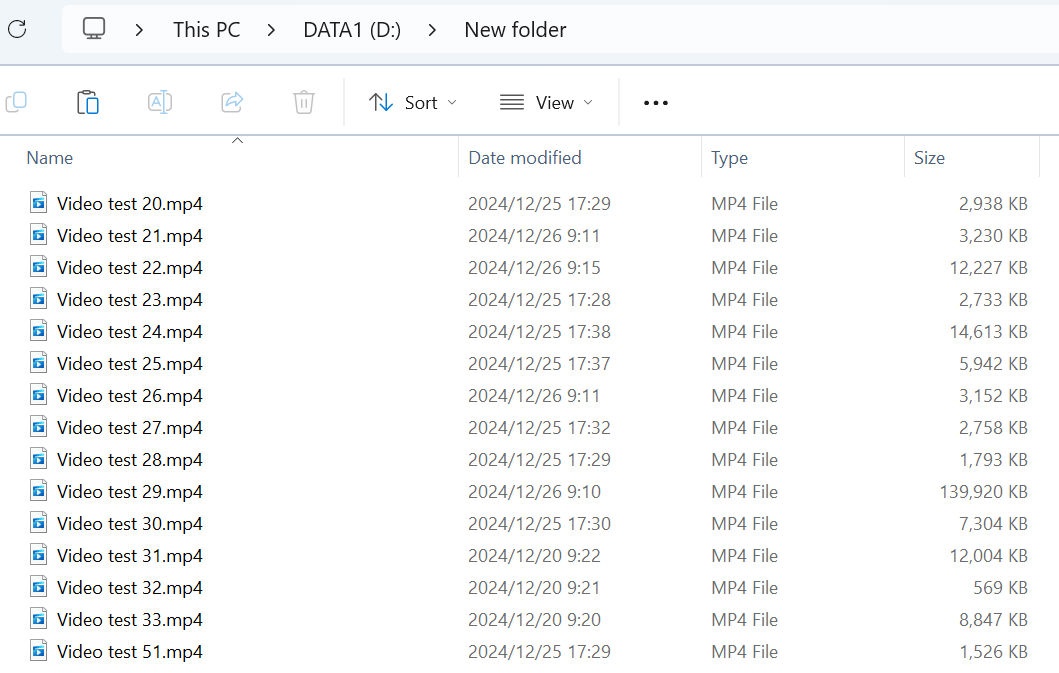Sort by Date modified column header
The image size is (1059, 673).
pyautogui.click(x=524, y=158)
